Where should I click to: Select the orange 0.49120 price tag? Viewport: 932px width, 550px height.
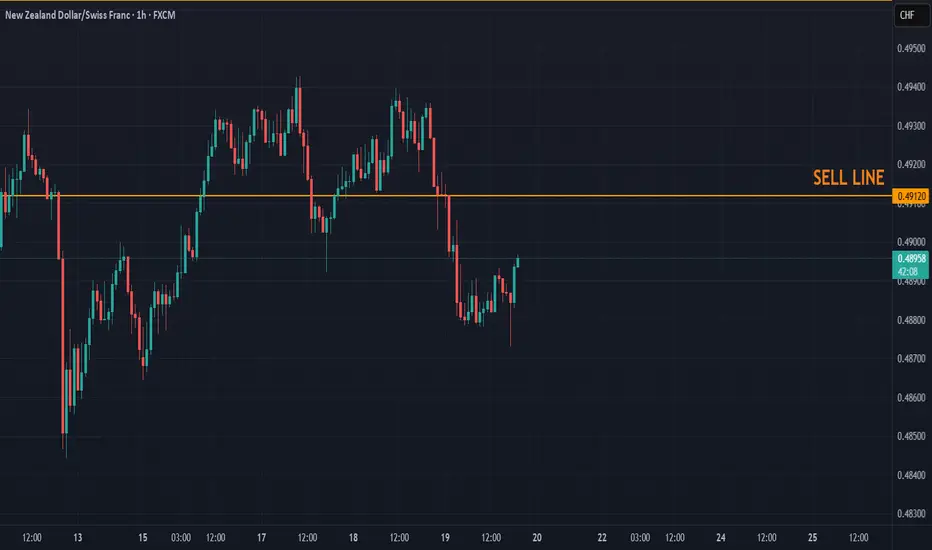tap(911, 196)
